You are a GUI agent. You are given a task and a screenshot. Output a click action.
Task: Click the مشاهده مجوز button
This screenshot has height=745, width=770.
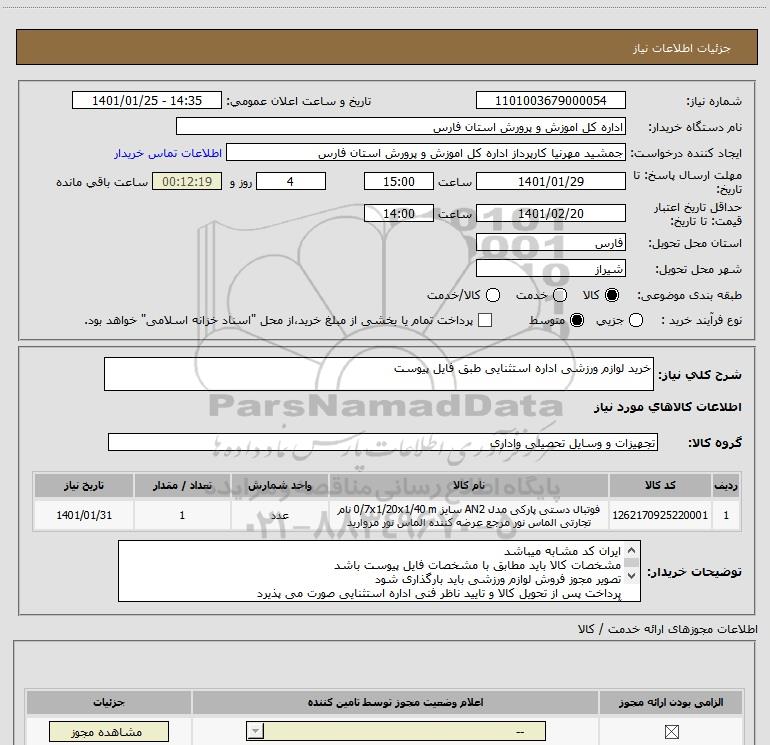(109, 732)
